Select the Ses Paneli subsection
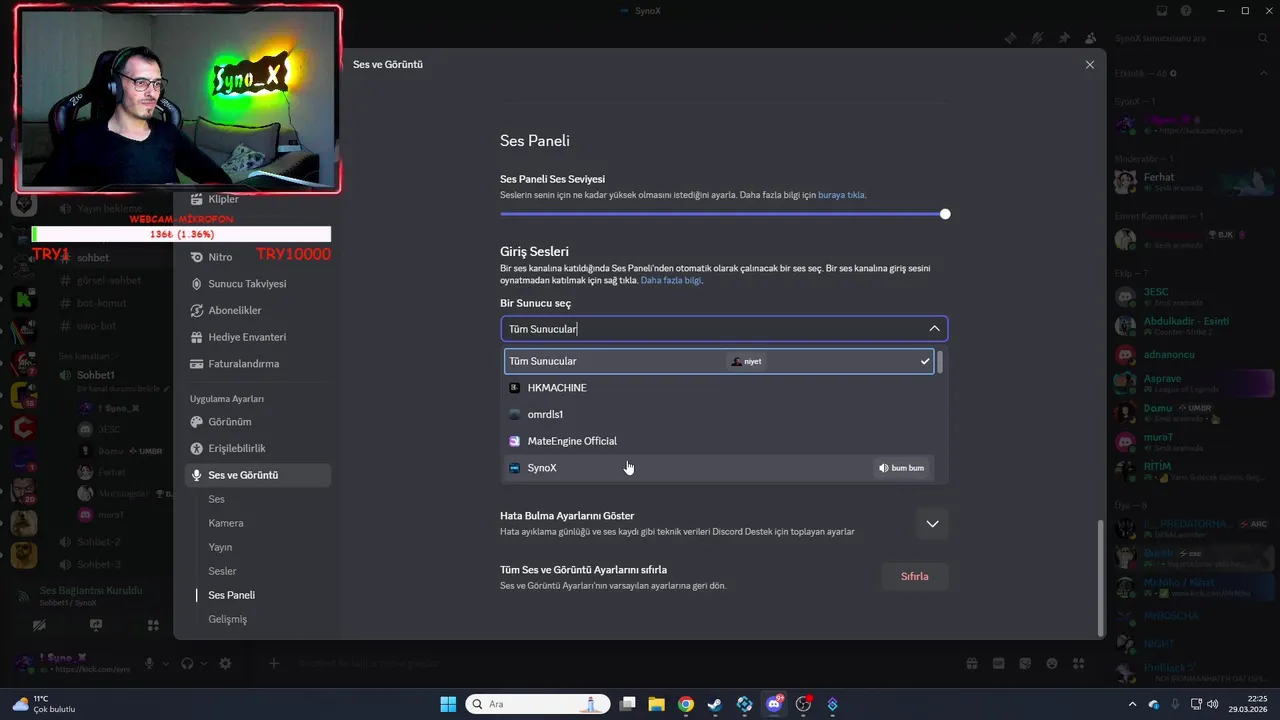This screenshot has height=720, width=1280. 231,595
